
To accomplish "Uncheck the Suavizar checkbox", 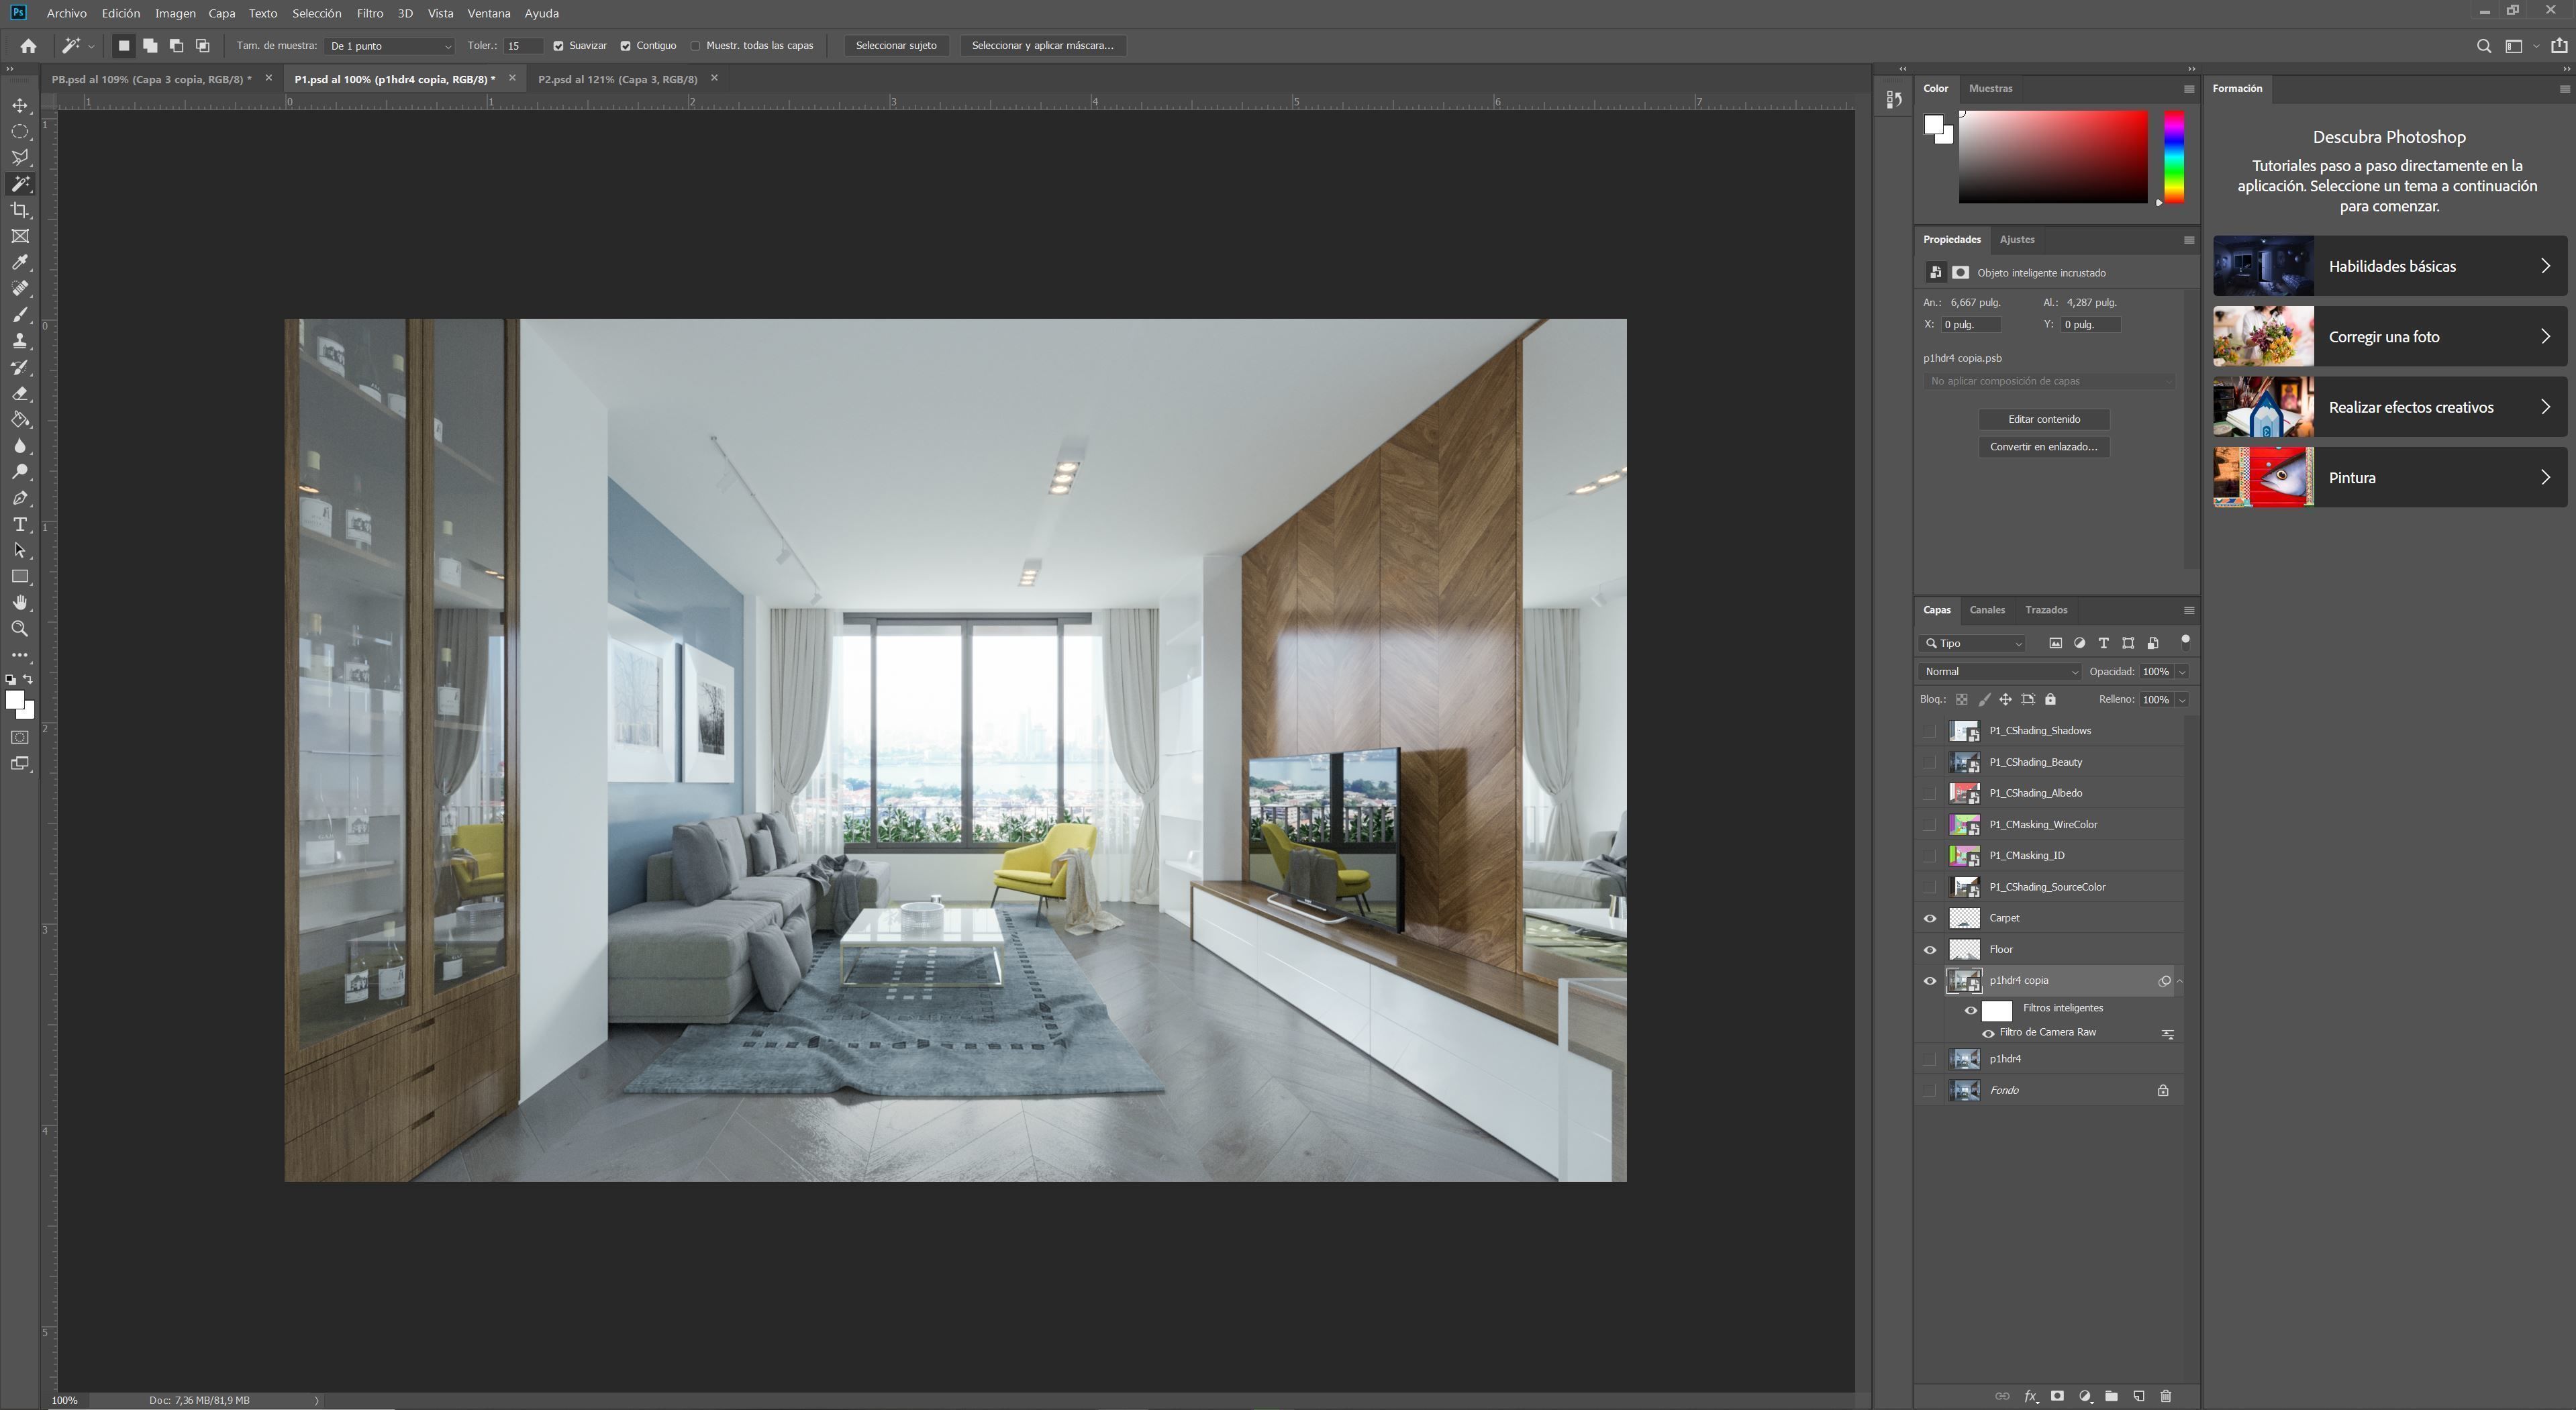I will pos(559,46).
